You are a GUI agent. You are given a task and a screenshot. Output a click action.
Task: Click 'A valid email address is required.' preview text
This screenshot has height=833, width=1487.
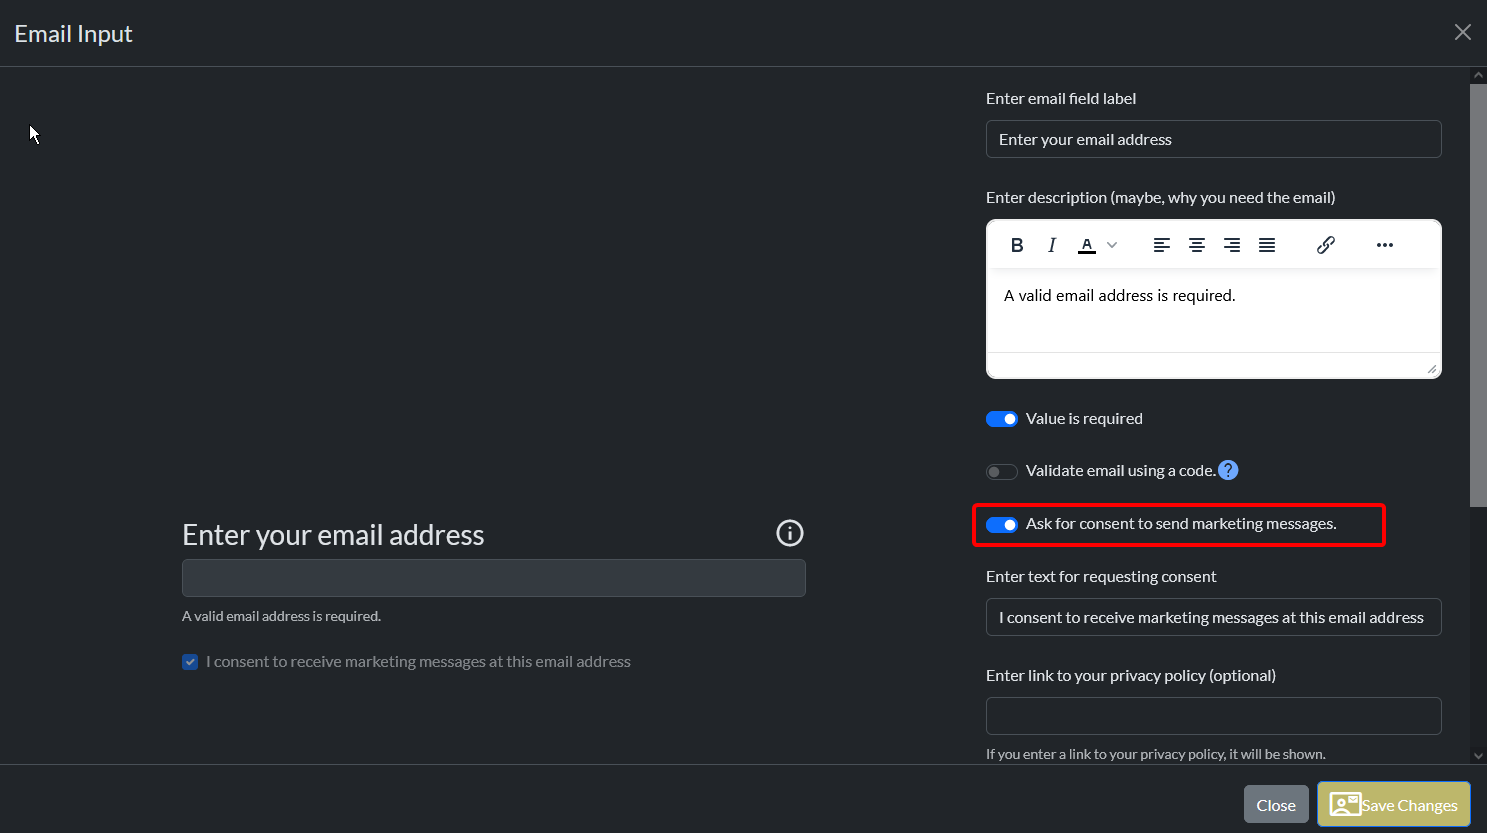point(281,616)
